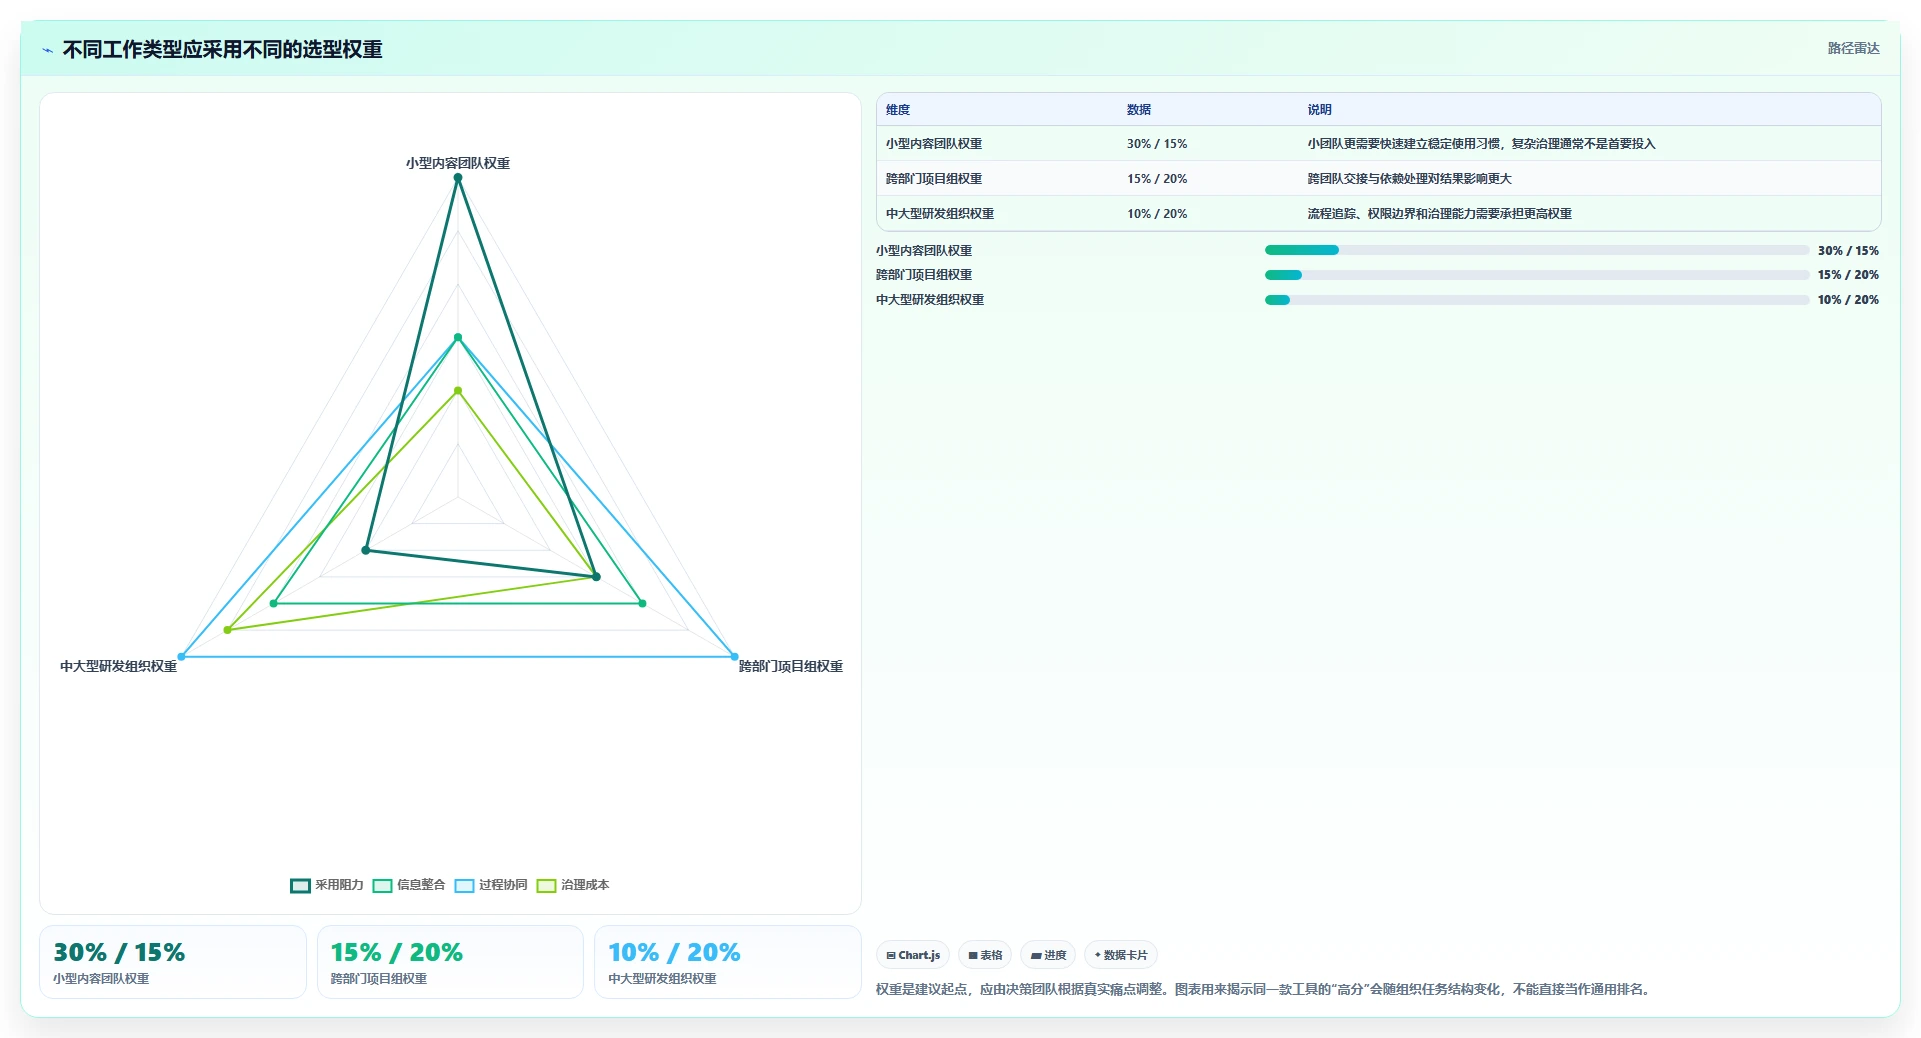Viewport: 1921px width, 1038px height.
Task: Click the 10% / 20% value in the table
Action: [x=1157, y=214]
